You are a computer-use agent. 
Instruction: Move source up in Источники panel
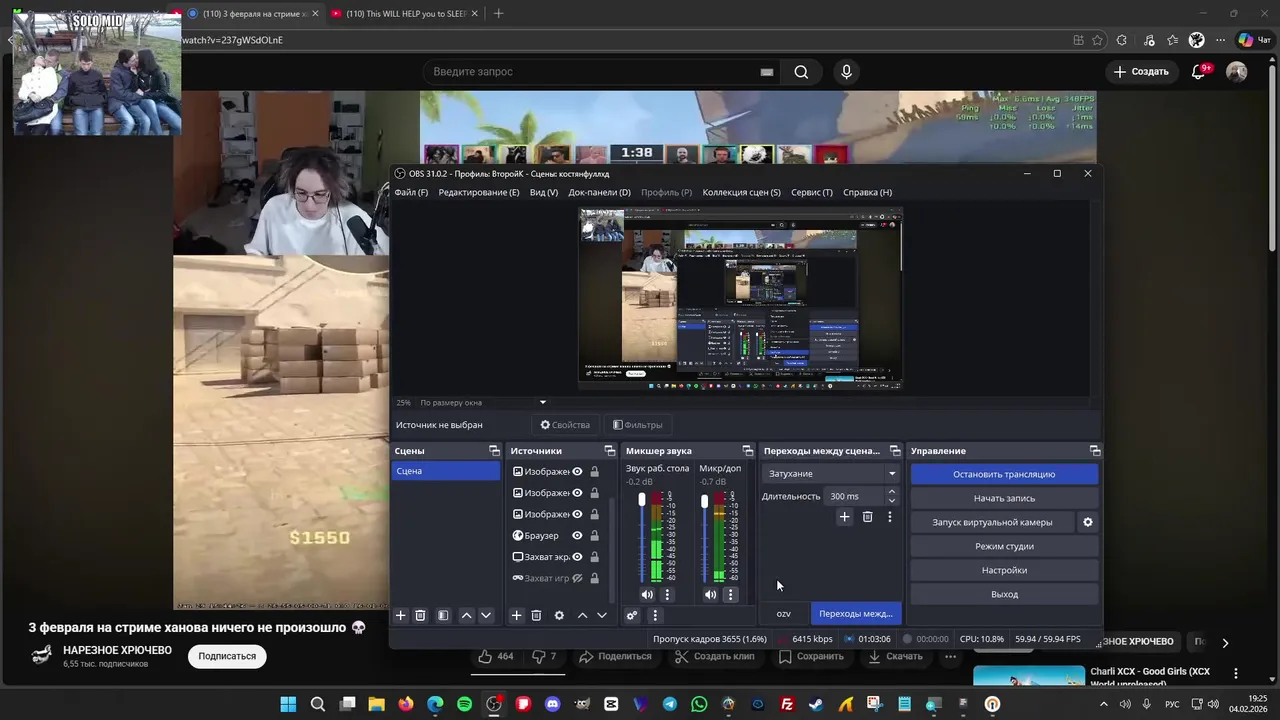[x=582, y=615]
